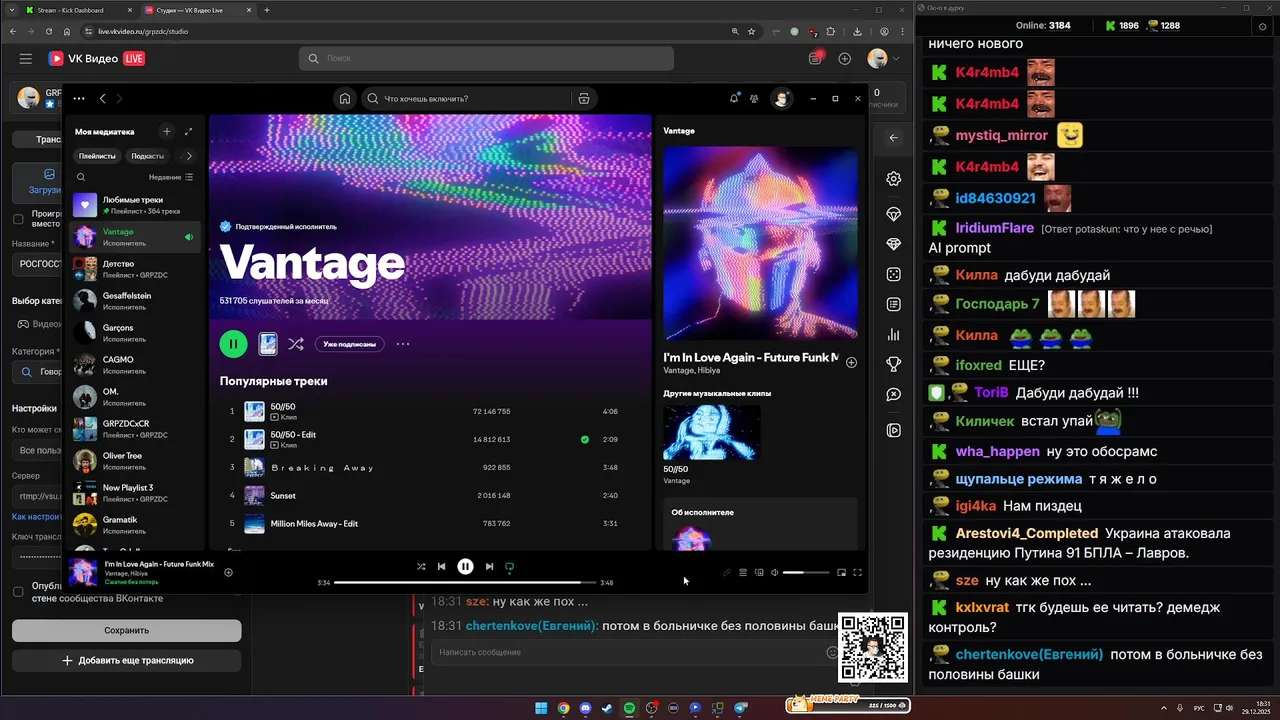
Task: Click Сохранить button in VK studio
Action: (127, 630)
